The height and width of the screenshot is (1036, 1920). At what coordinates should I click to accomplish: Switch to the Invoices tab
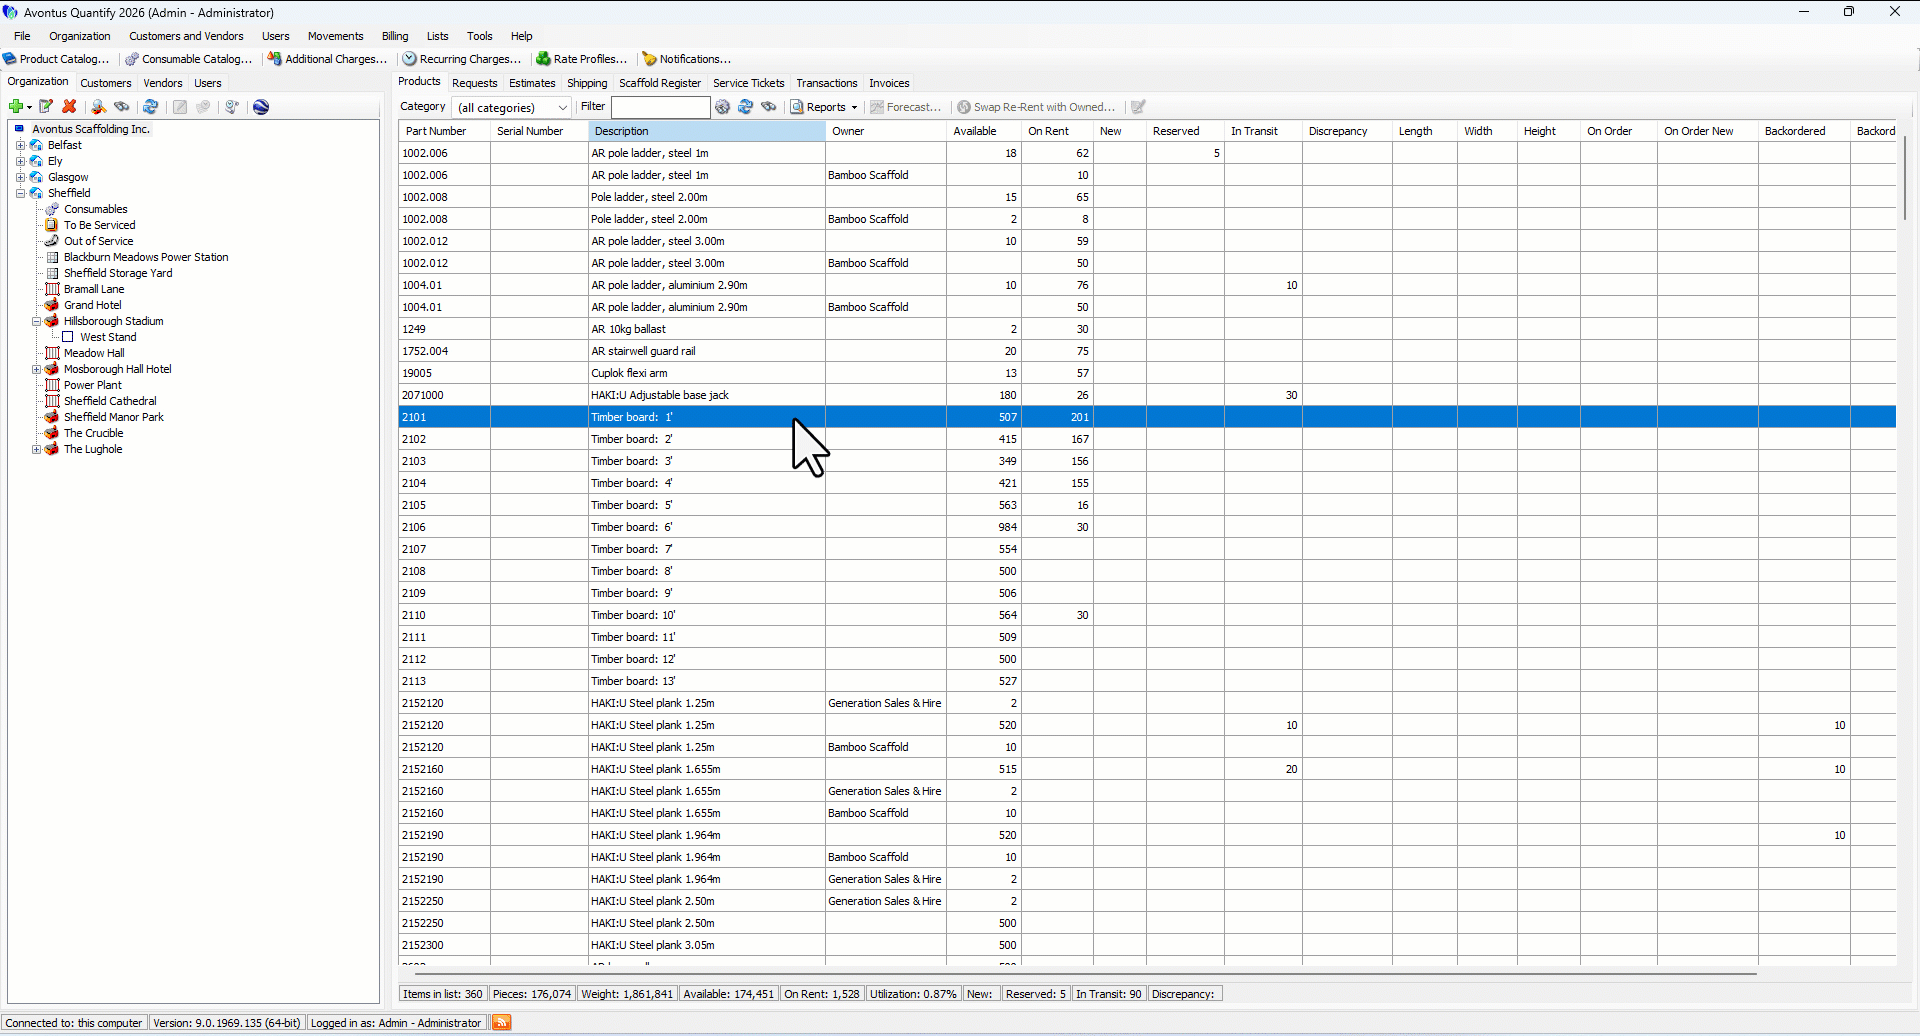889,83
